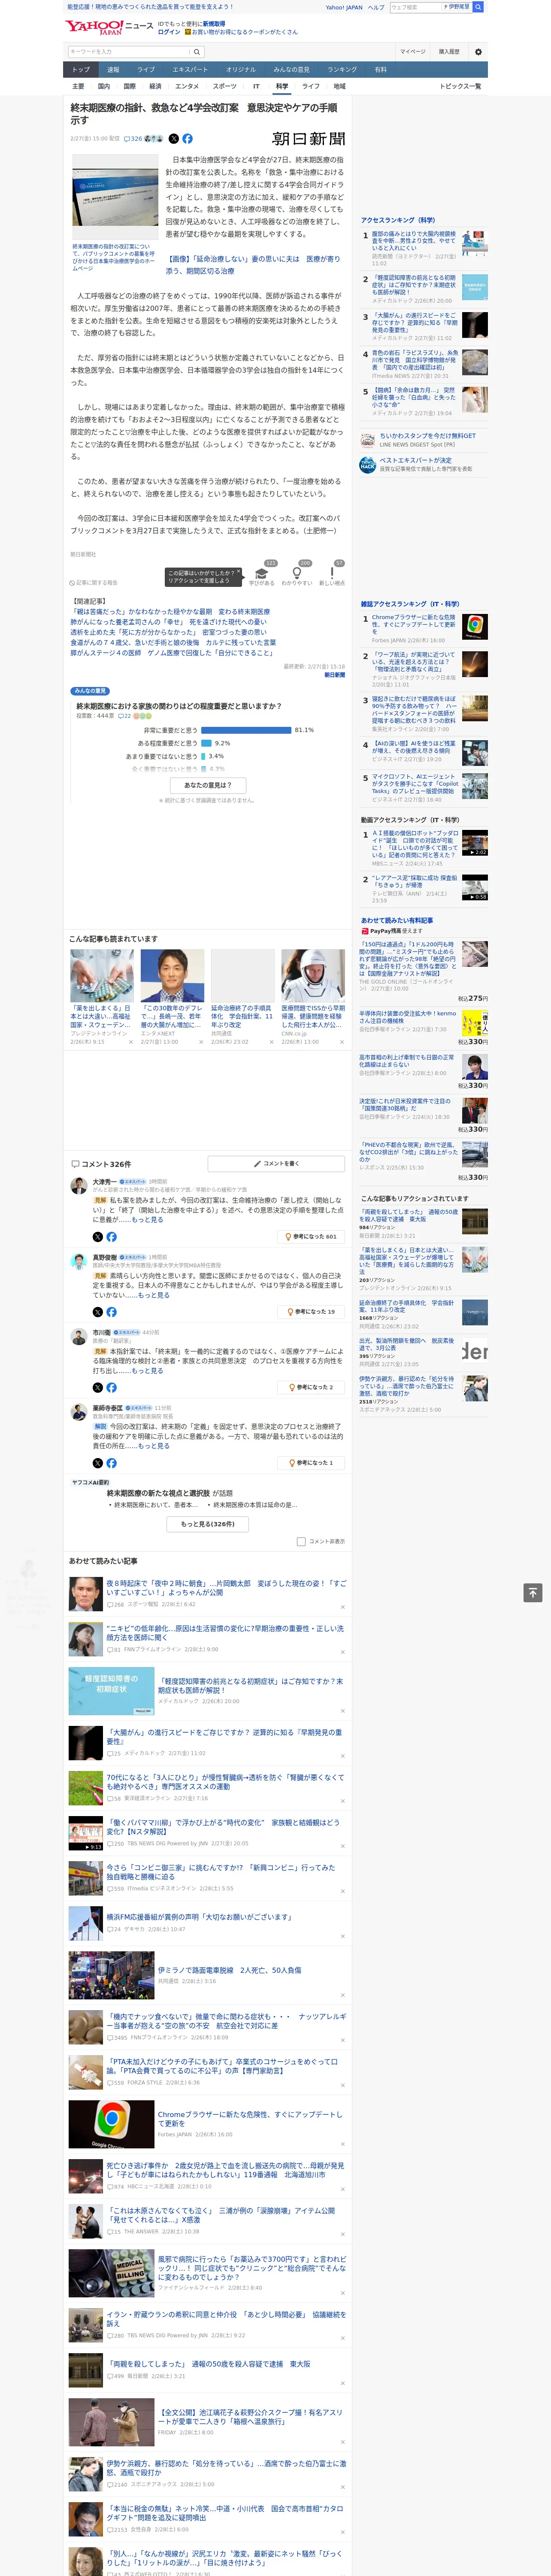Click the 3.4% poll result bar
The height and width of the screenshot is (2576, 551).
click(x=203, y=756)
